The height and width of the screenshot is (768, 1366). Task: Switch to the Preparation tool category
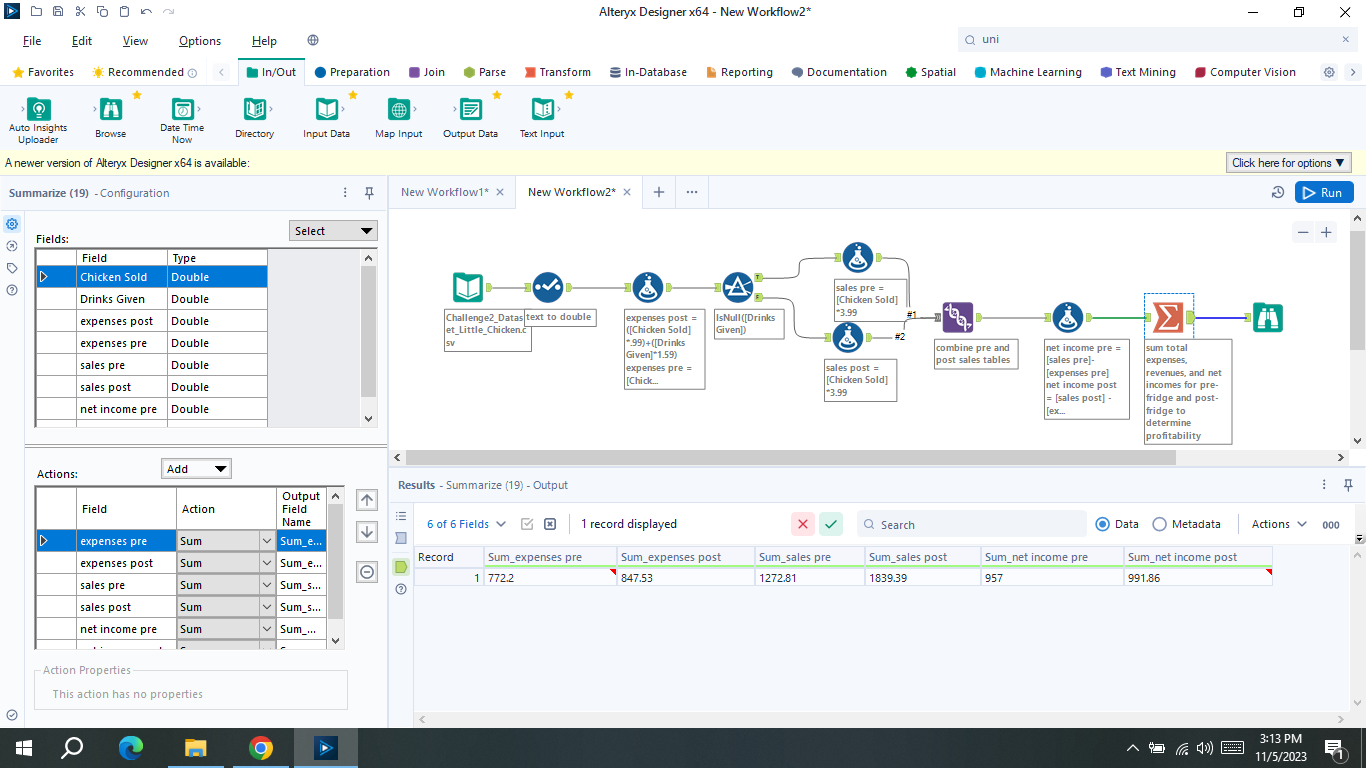coord(352,72)
